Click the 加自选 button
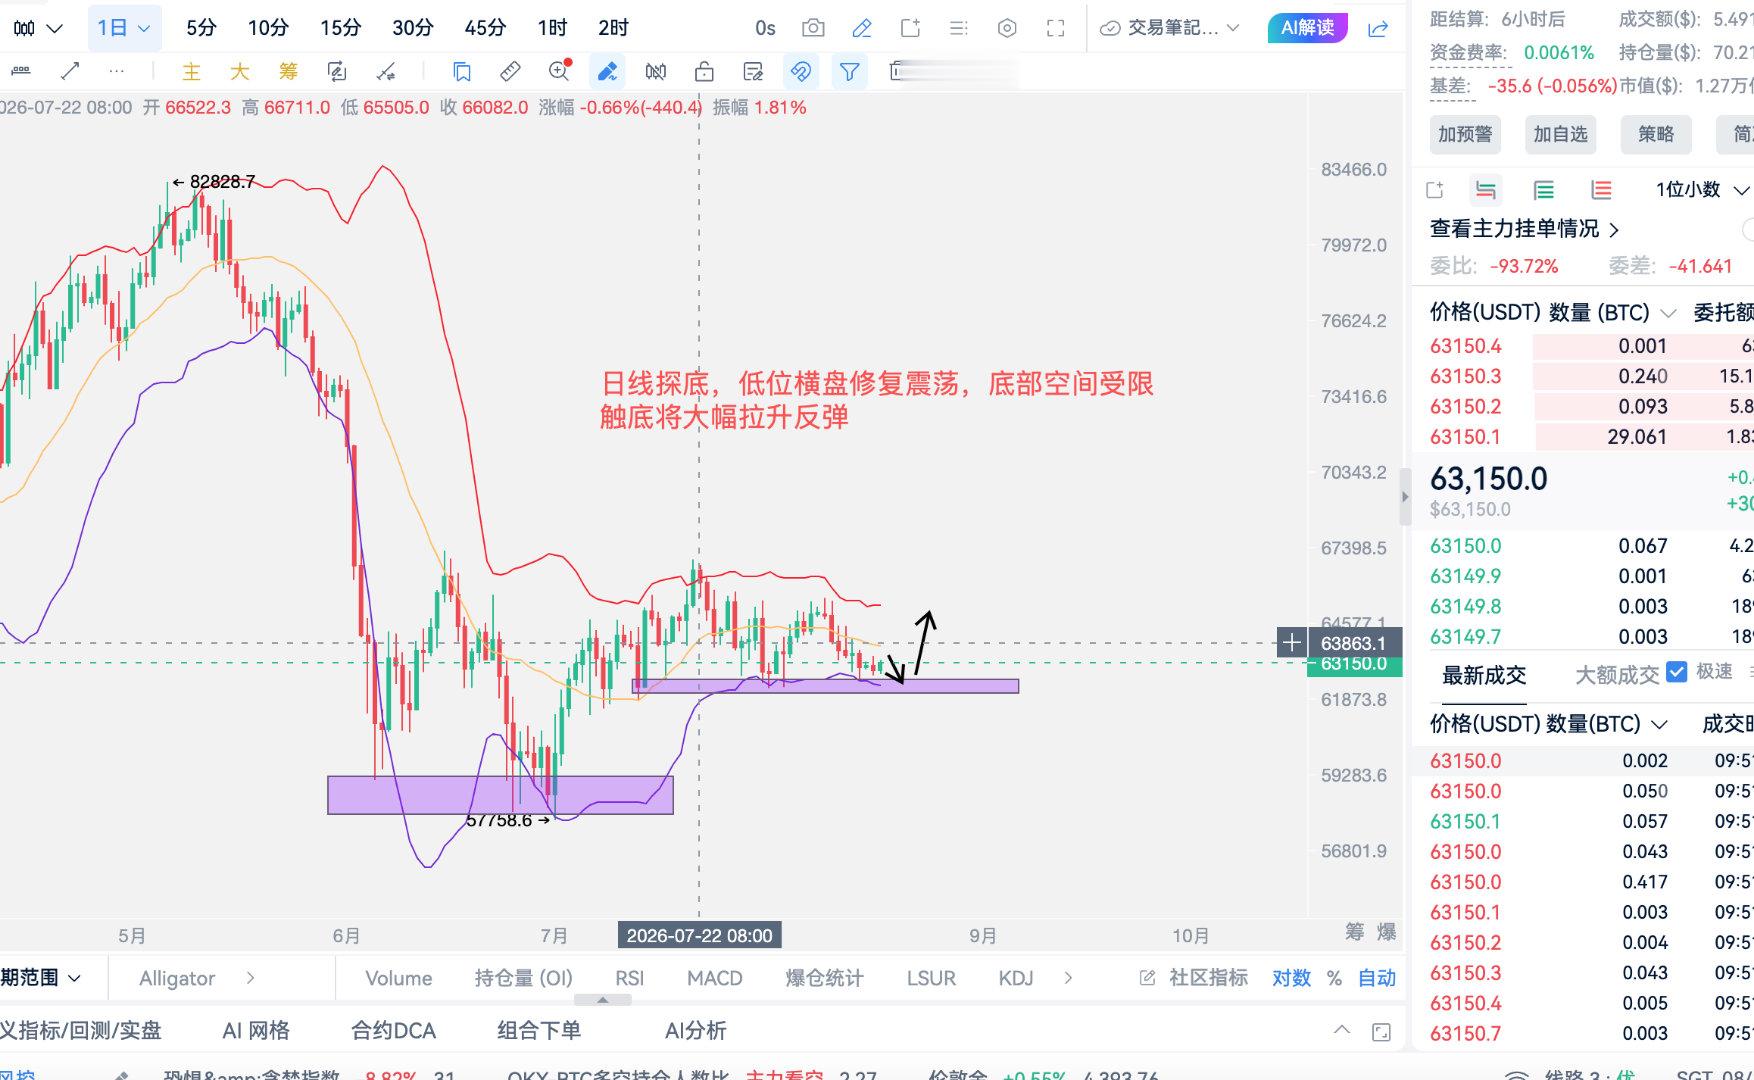 pos(1560,134)
